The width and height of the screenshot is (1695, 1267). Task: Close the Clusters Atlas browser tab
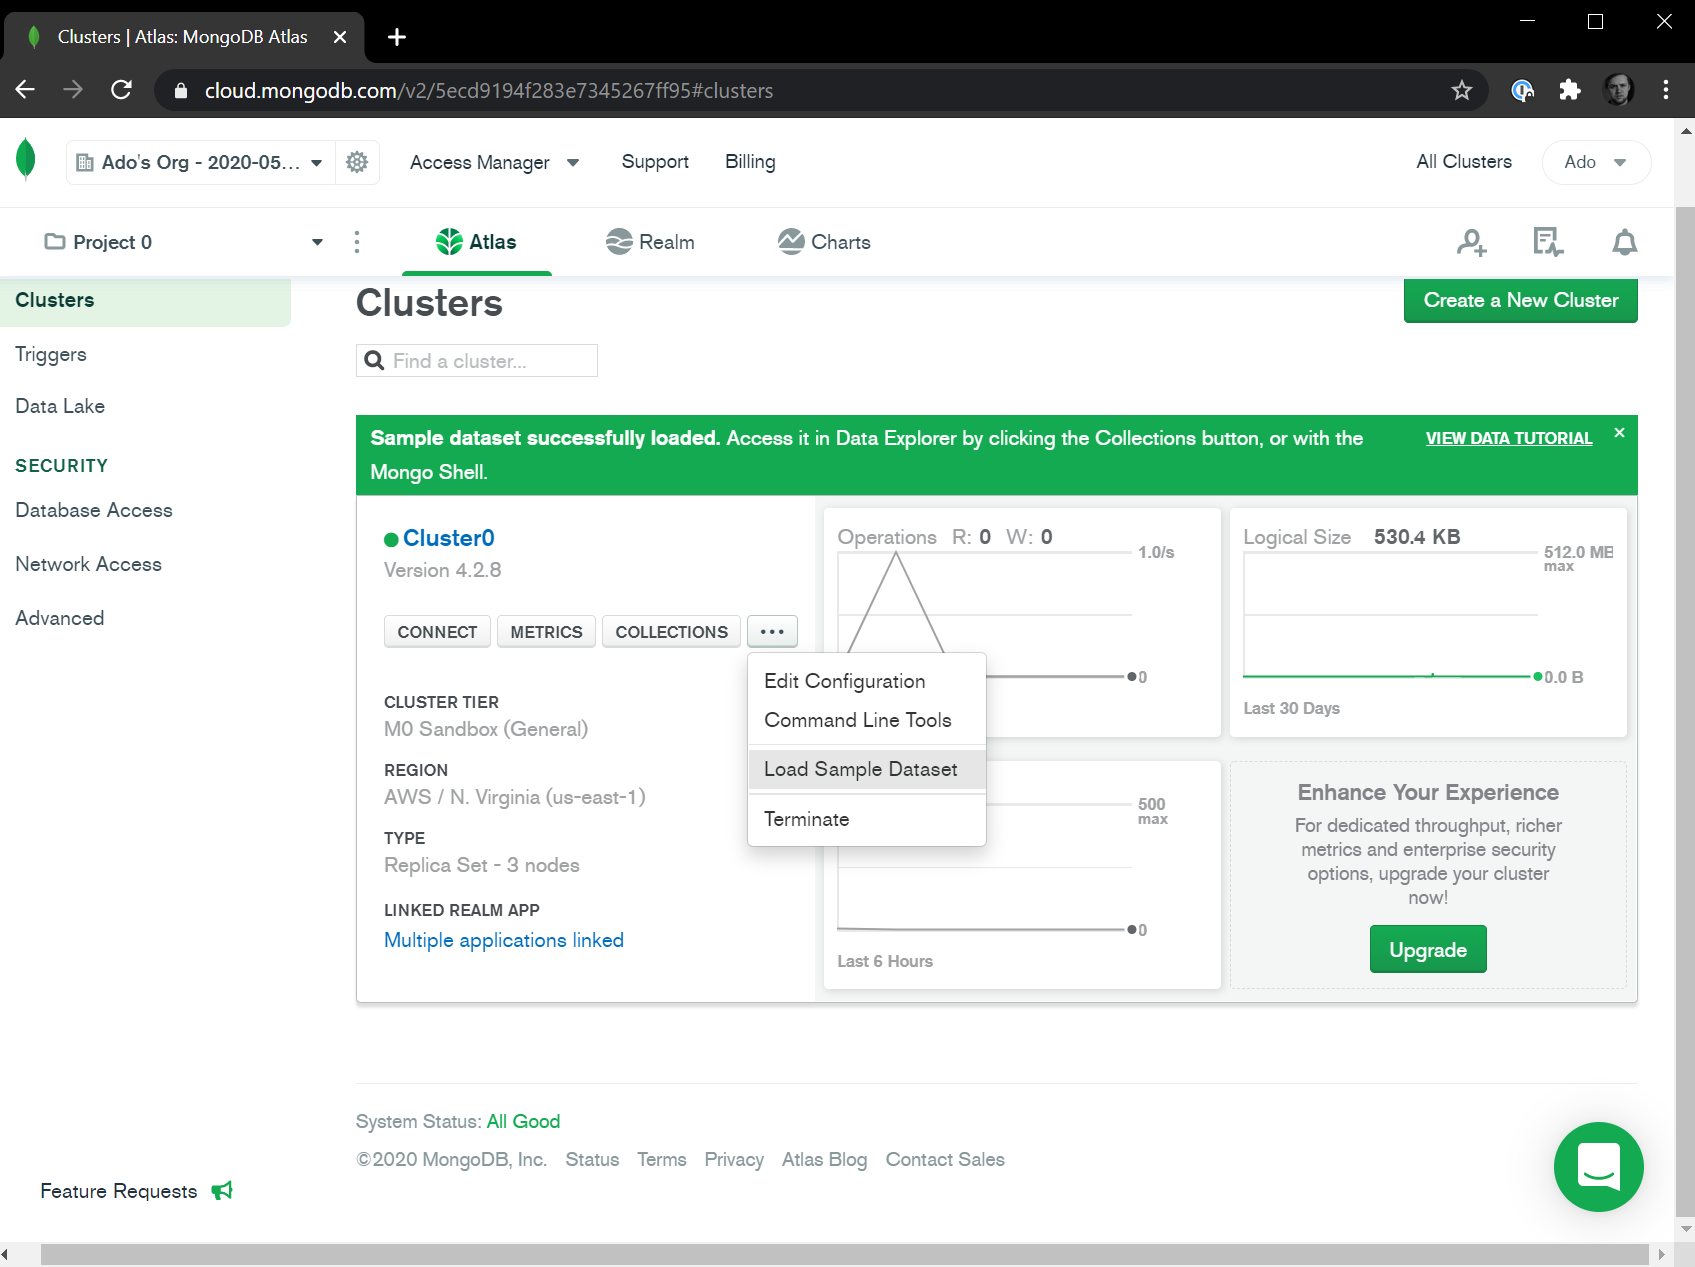click(x=340, y=37)
